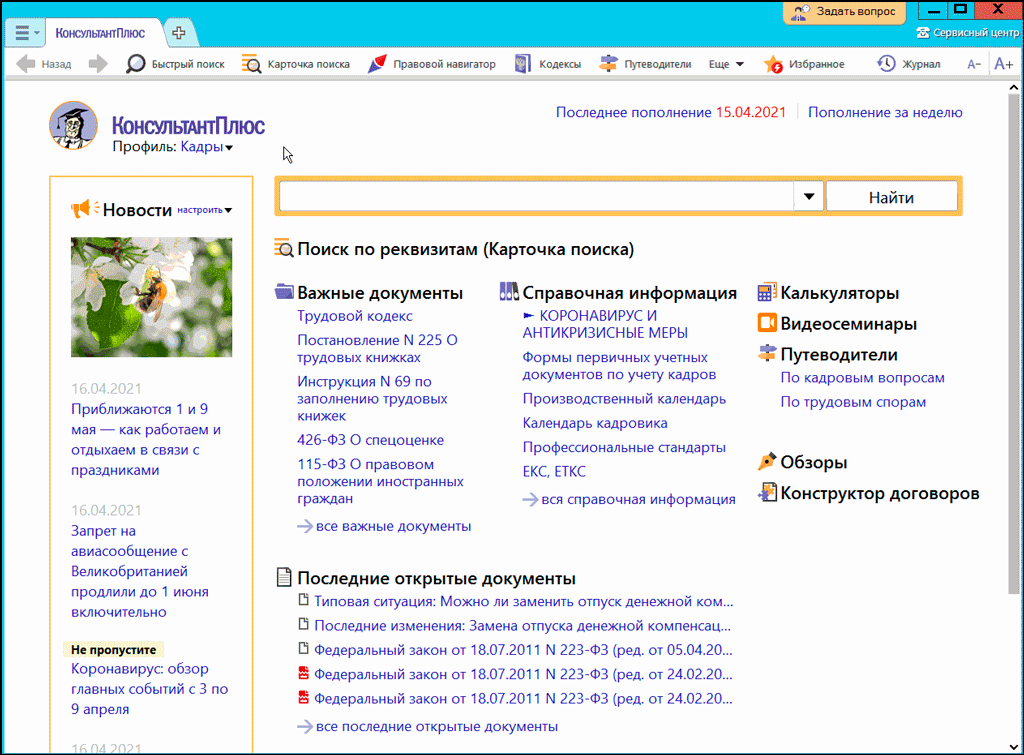Click the Найти search button
Image resolution: width=1024 pixels, height=755 pixels.
click(891, 197)
